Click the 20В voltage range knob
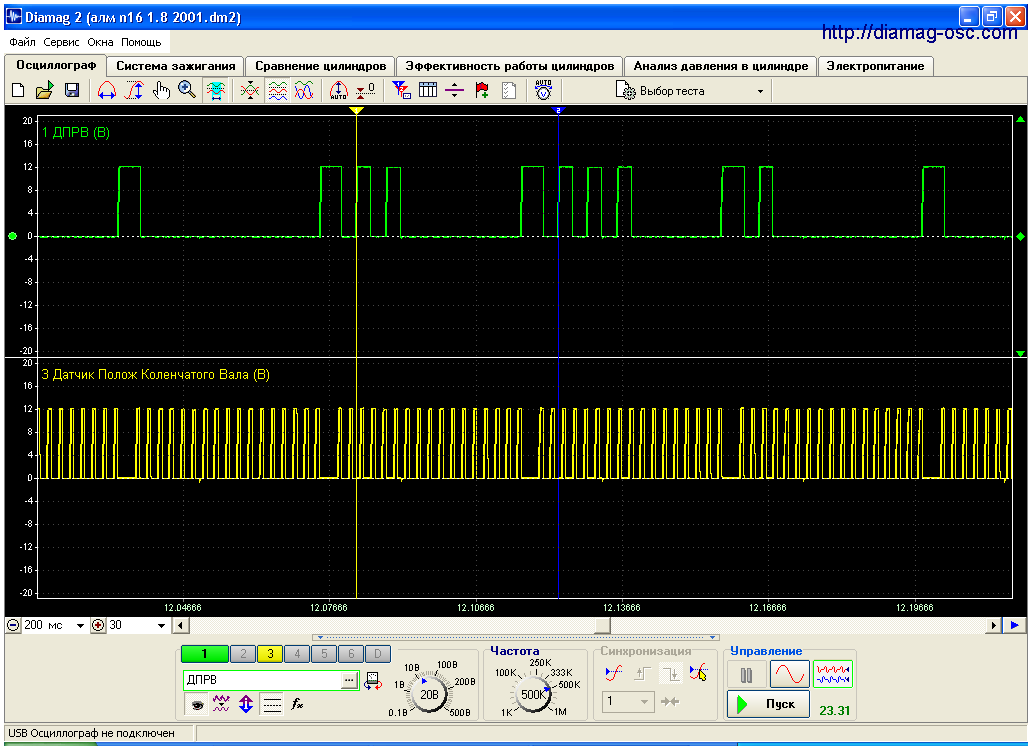Viewport: 1032px width, 746px height. [429, 694]
